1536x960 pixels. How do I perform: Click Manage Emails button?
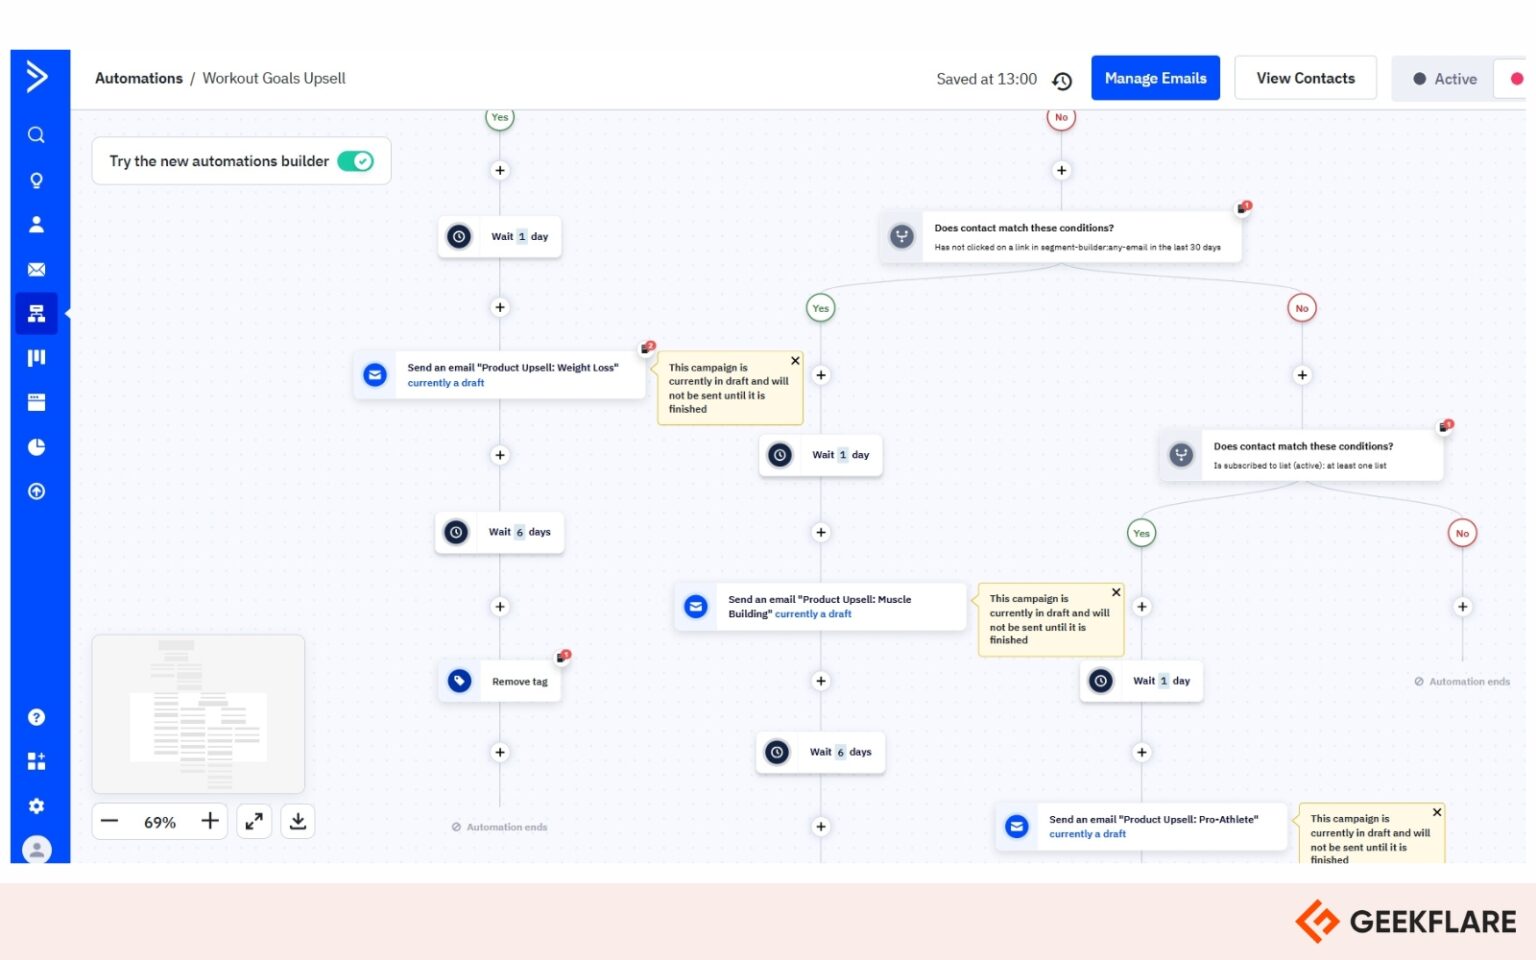tap(1155, 78)
